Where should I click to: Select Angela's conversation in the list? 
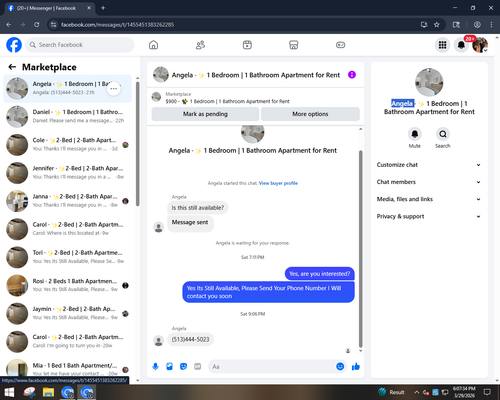67,89
